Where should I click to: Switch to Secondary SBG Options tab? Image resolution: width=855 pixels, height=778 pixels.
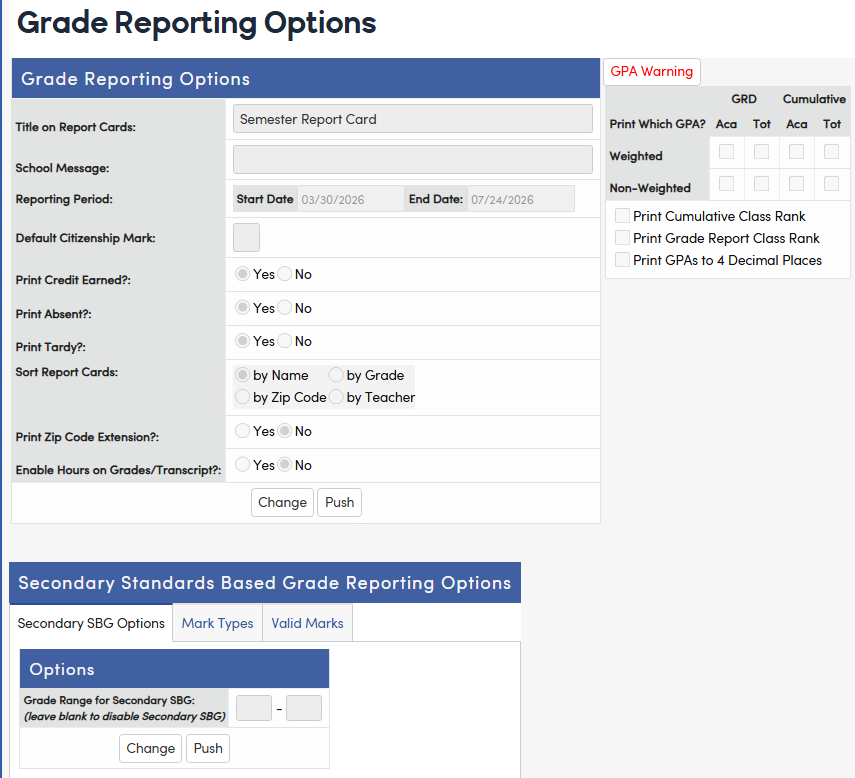pos(91,623)
